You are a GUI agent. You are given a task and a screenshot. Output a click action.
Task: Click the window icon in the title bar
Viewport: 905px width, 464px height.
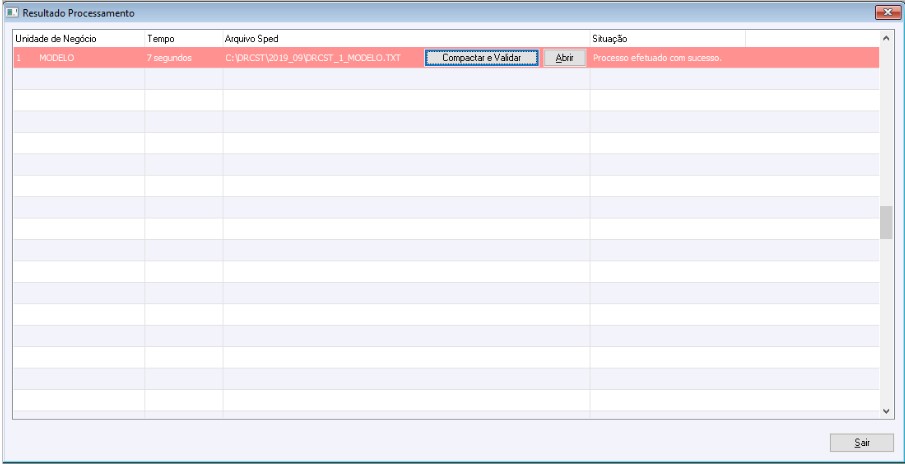pos(12,12)
